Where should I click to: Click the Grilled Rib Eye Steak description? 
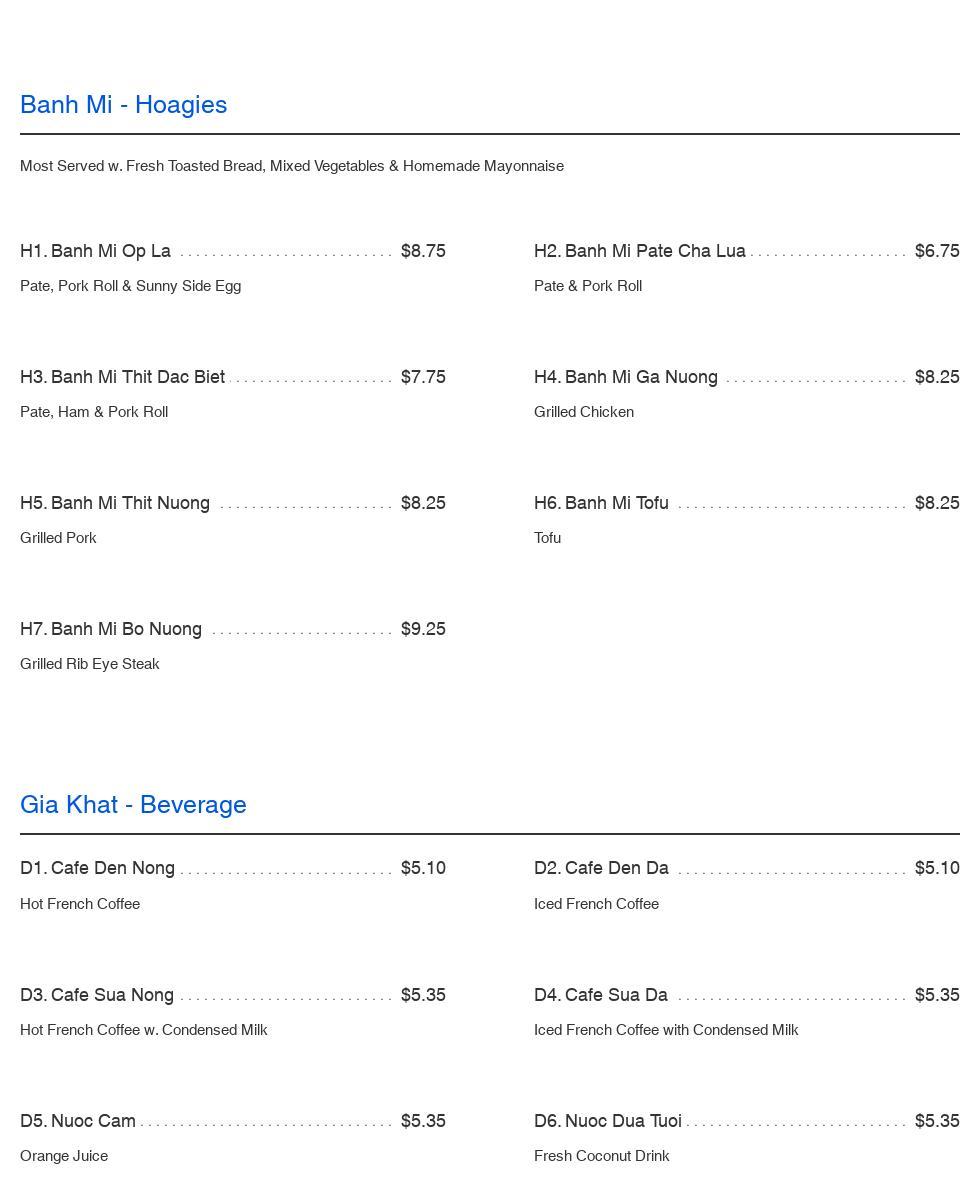click(90, 664)
